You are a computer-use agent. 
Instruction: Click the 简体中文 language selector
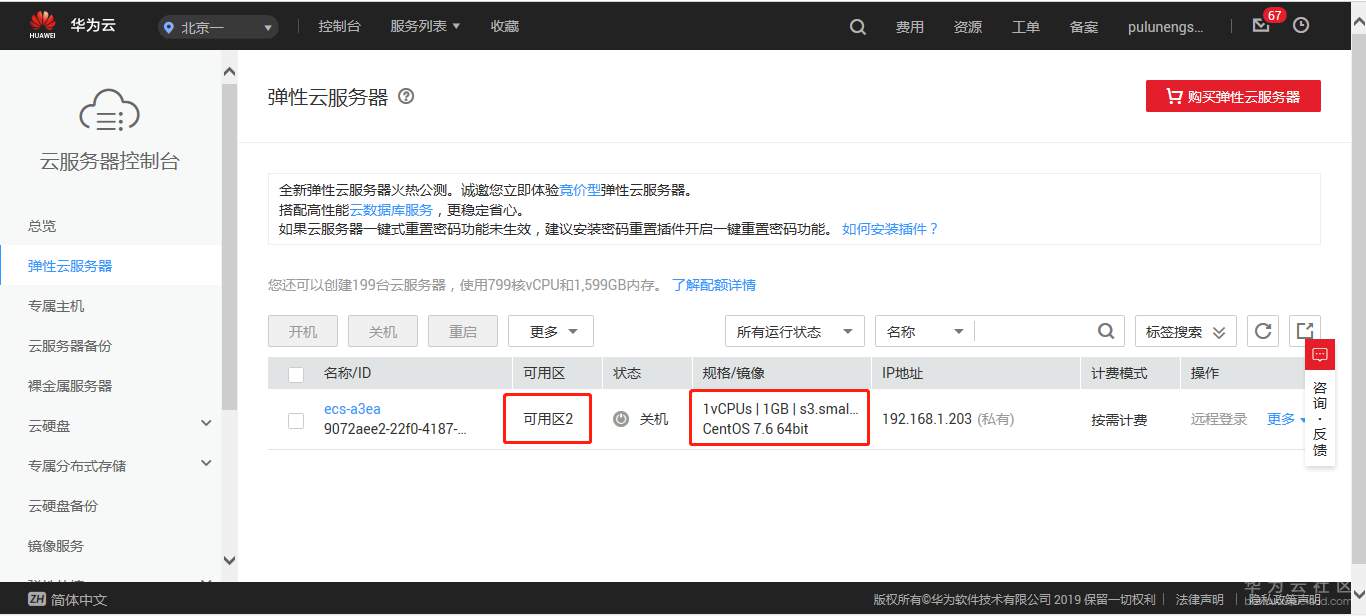point(79,600)
